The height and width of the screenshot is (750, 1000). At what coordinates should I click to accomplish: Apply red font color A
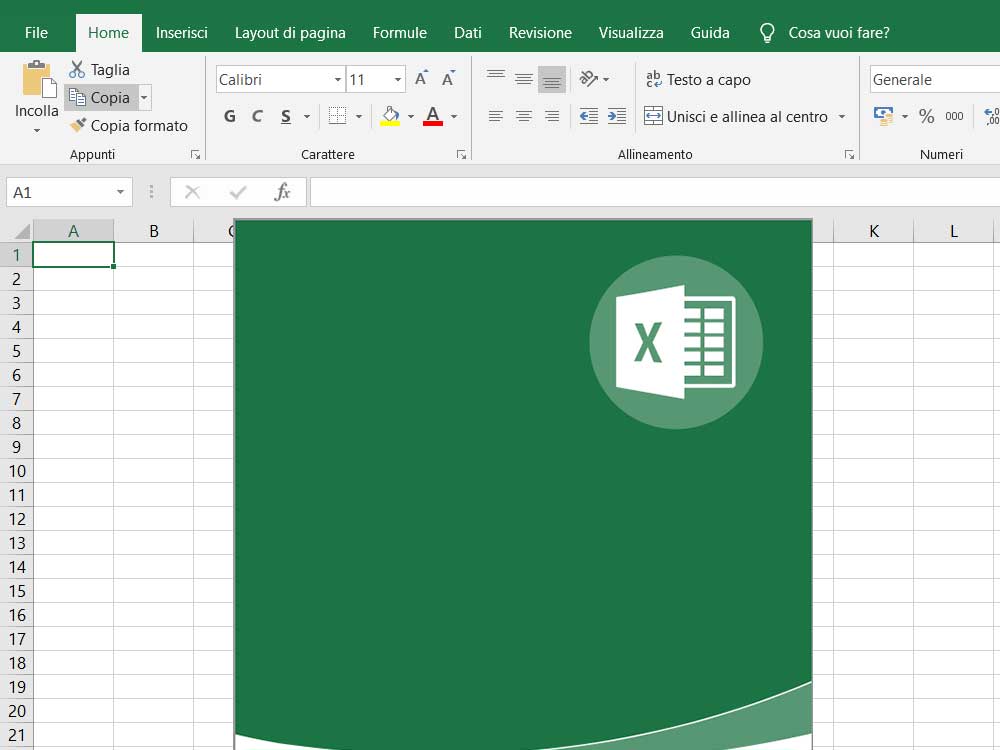coord(433,116)
